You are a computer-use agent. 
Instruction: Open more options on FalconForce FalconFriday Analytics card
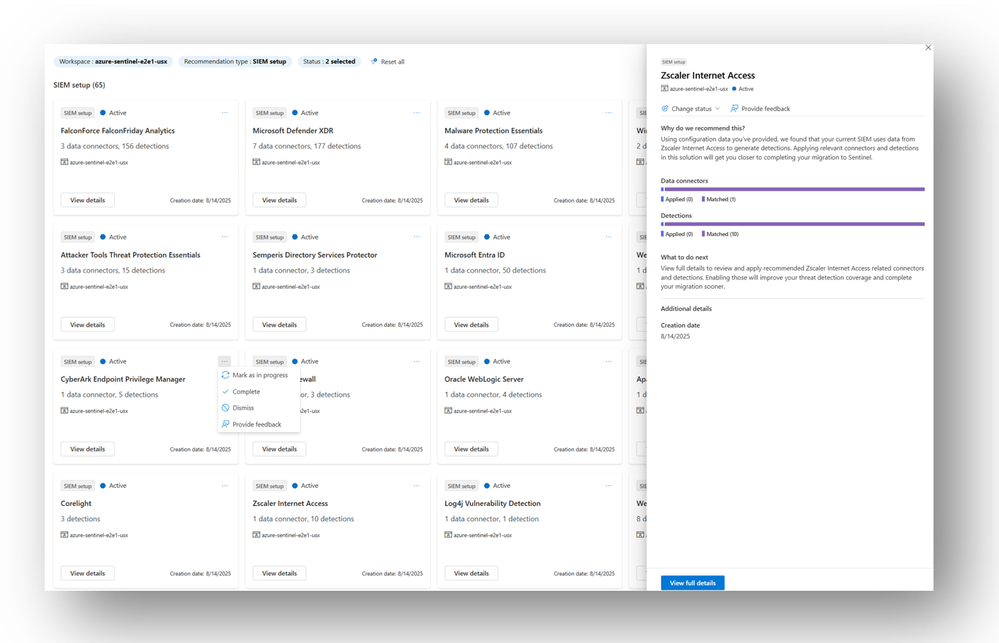point(224,113)
